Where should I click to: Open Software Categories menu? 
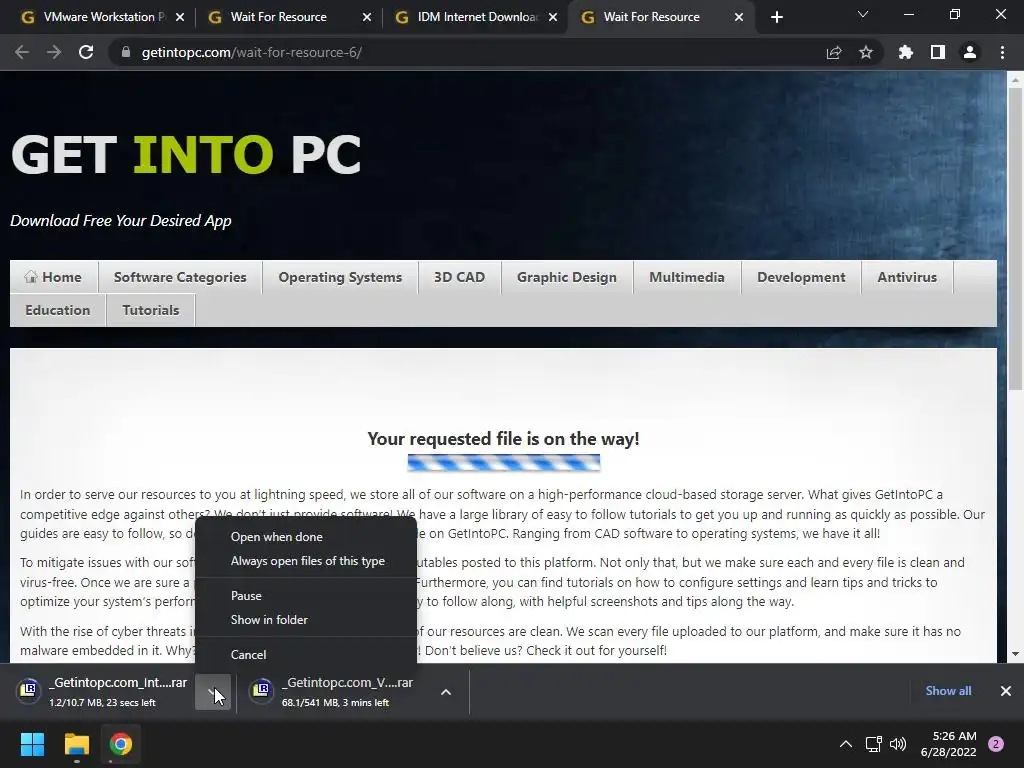click(x=180, y=277)
